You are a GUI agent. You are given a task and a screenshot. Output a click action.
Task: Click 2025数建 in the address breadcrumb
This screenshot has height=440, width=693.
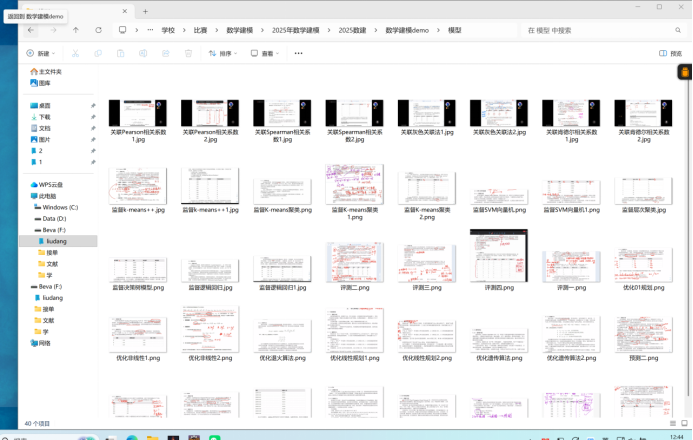coord(352,30)
